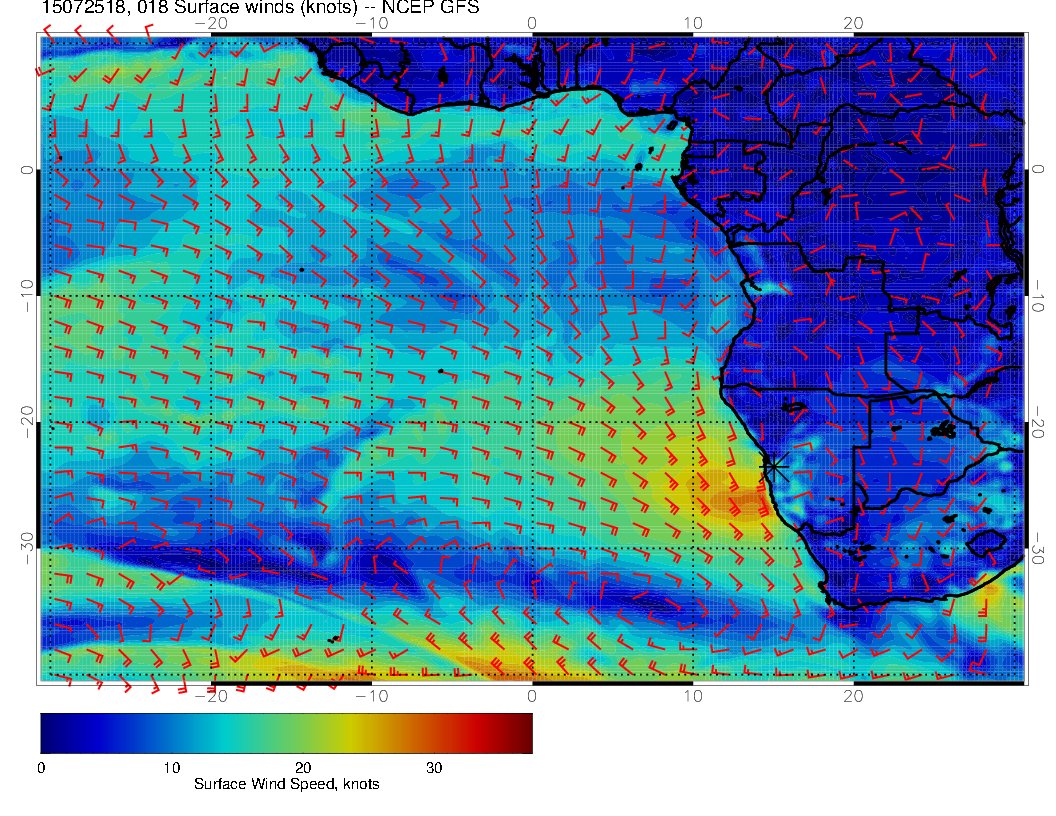Click the '0' longitude label on the bottom axis
Screen dimensions: 1056x816
point(532,695)
